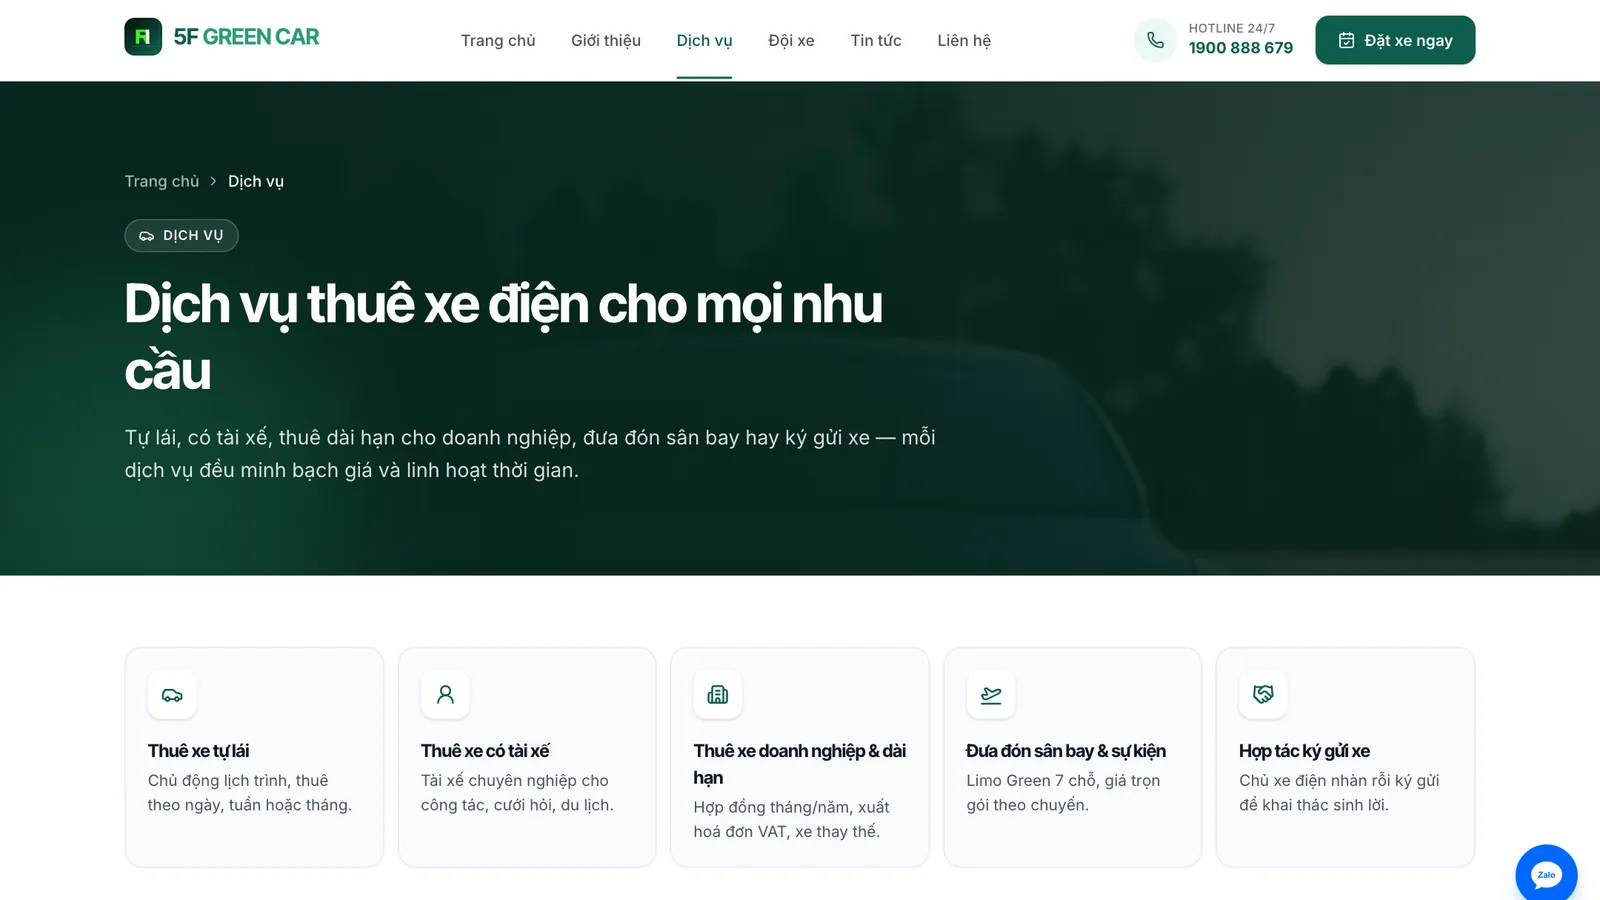The width and height of the screenshot is (1600, 900).
Task: Click the hotline phone icon
Action: [1155, 40]
